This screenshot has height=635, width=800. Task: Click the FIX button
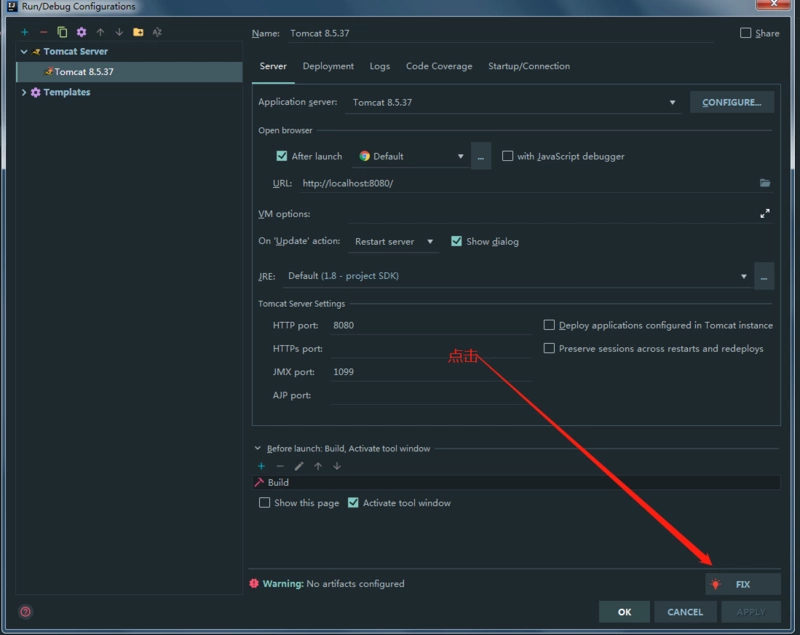(742, 584)
